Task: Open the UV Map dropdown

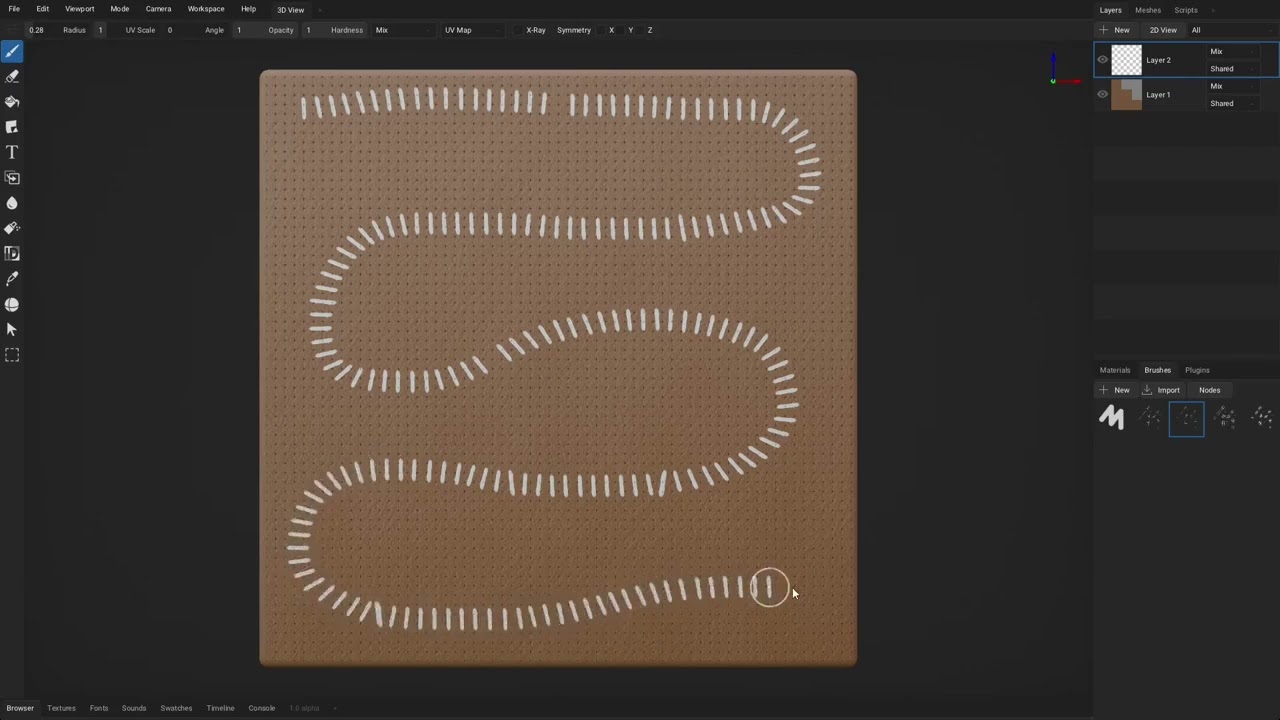Action: click(x=472, y=30)
